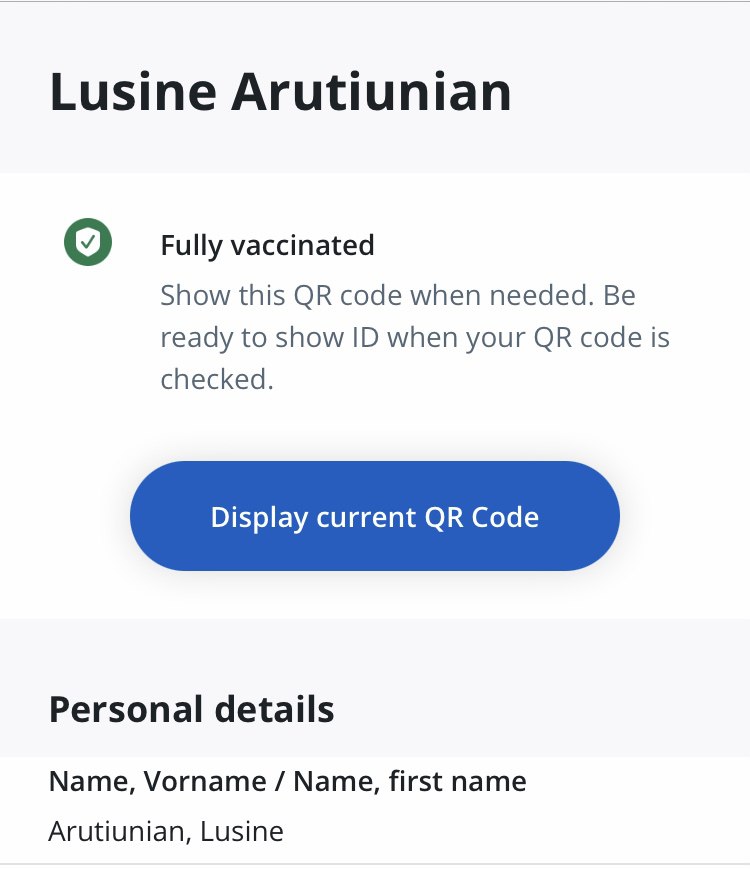Screen dimensions: 750x869
Task: Click the word "Display" on the blue button
Action: click(259, 517)
